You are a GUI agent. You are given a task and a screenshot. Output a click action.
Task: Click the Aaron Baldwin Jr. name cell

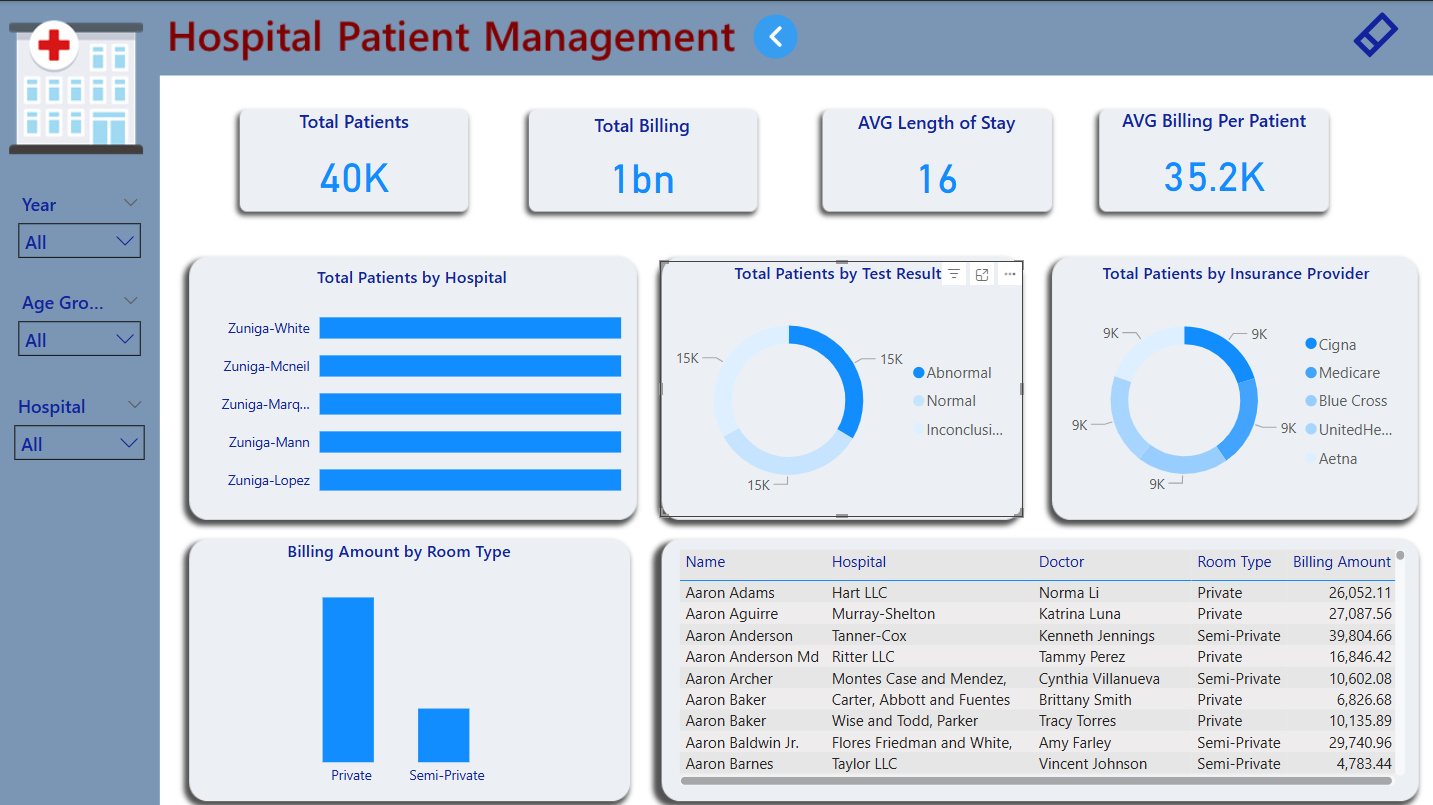(x=742, y=743)
